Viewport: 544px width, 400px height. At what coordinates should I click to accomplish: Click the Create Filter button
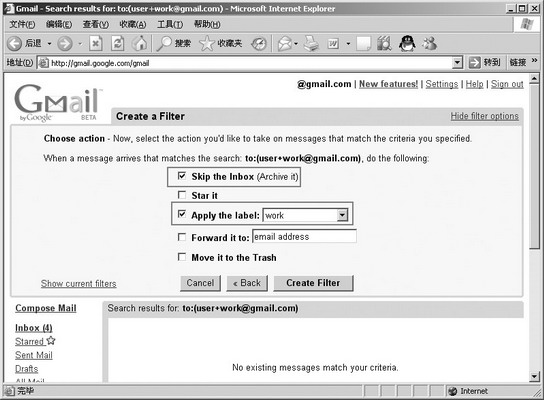click(313, 283)
